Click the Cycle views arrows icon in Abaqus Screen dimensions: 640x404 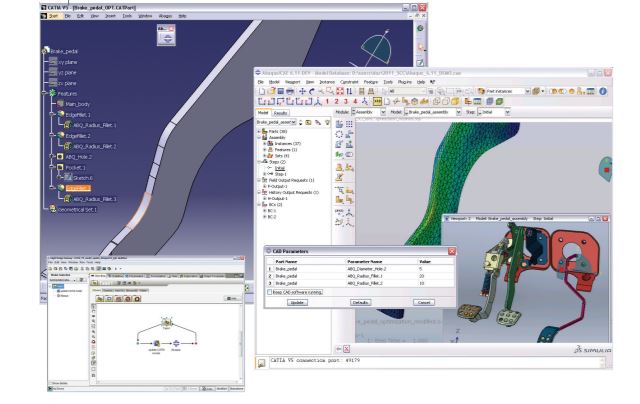pos(349,91)
